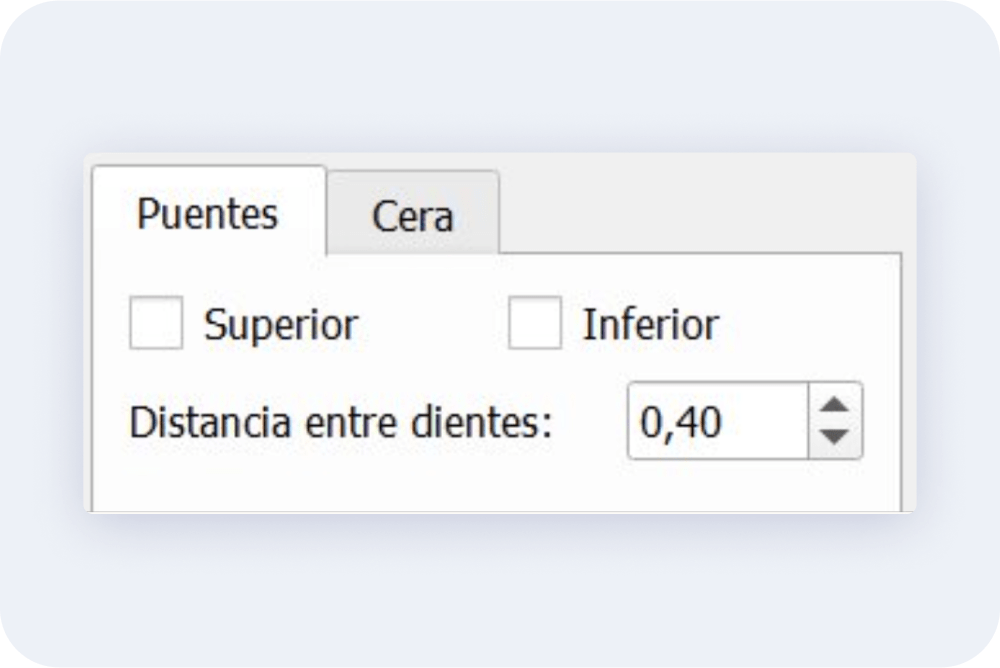Activate bridges for the Superior arch
The image size is (1000, 668).
tap(156, 323)
